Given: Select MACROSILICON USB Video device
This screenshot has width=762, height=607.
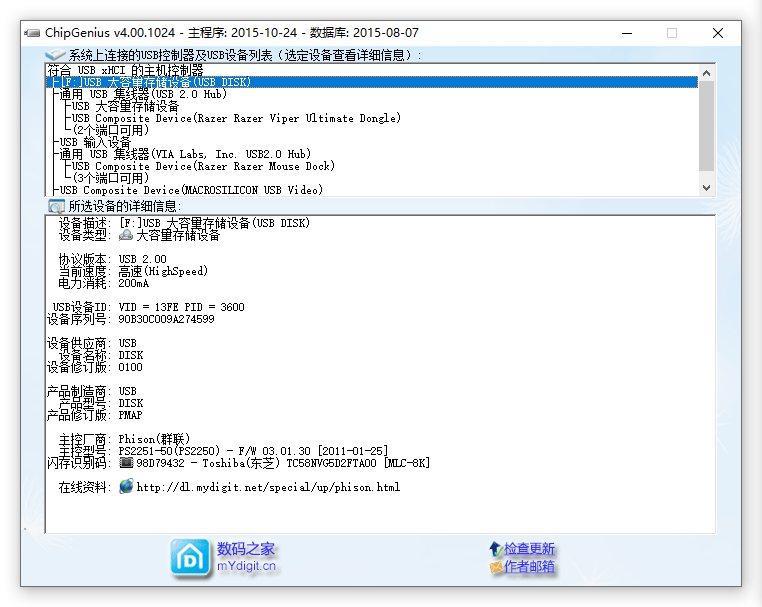Looking at the screenshot, I should click(190, 190).
